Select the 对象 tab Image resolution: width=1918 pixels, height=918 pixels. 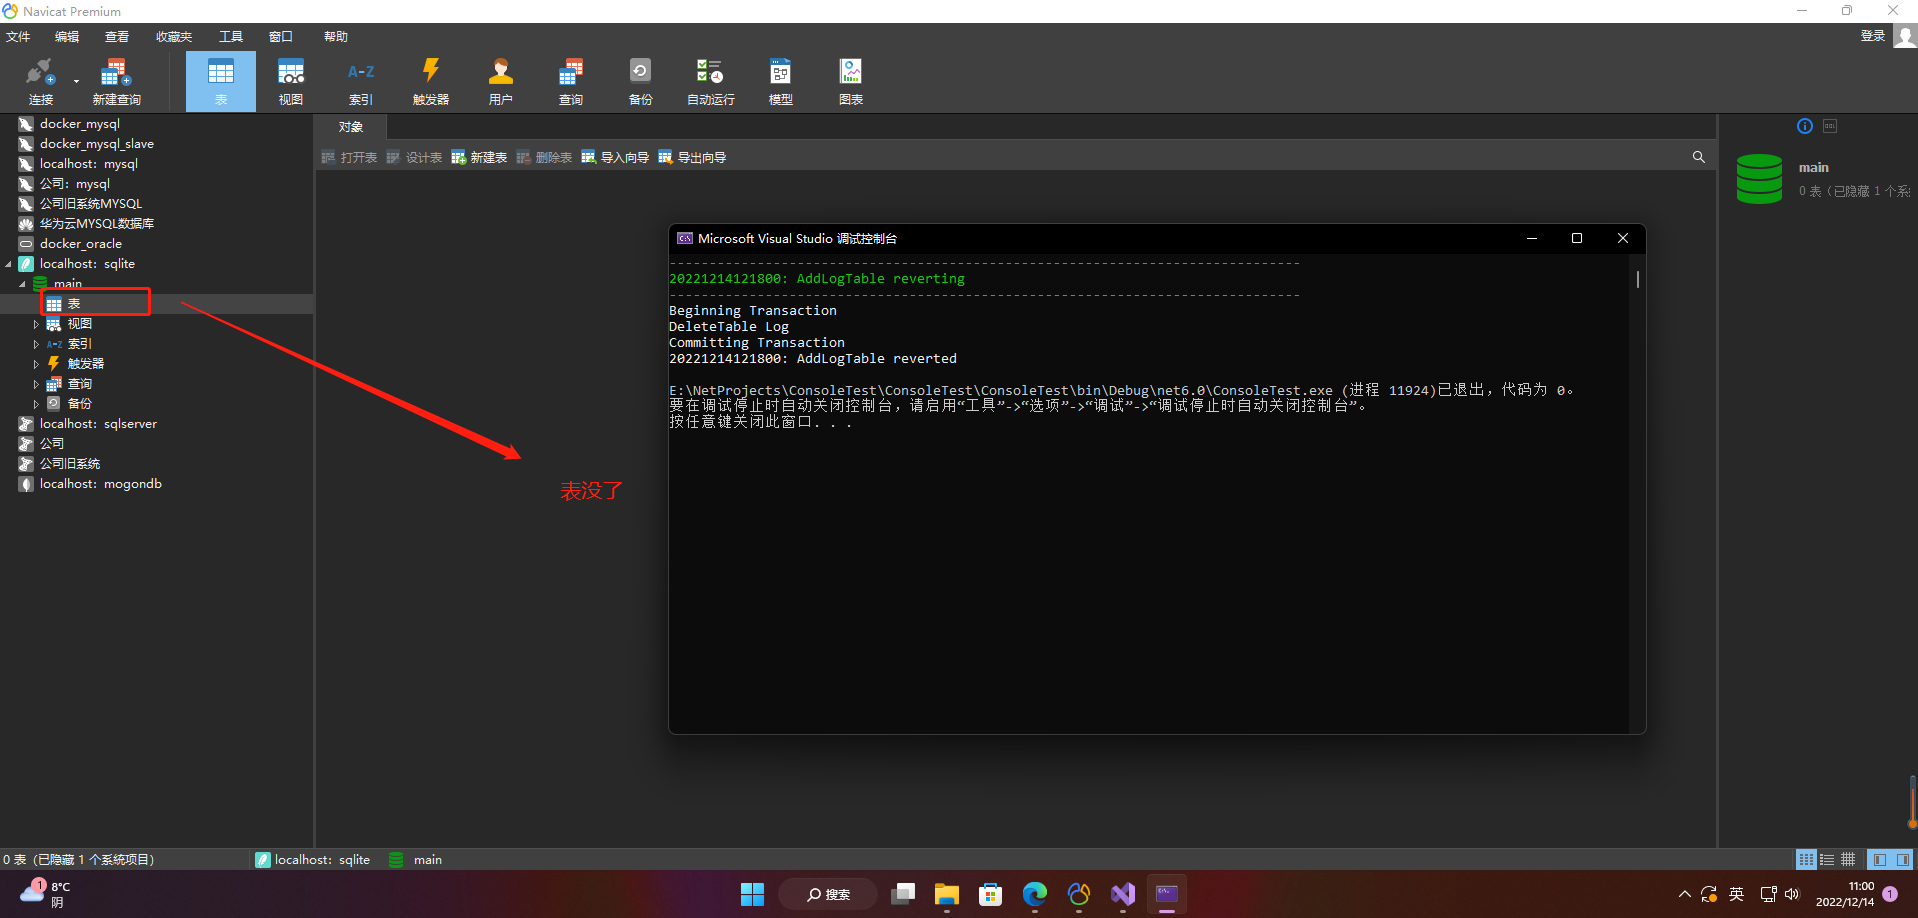pos(351,127)
